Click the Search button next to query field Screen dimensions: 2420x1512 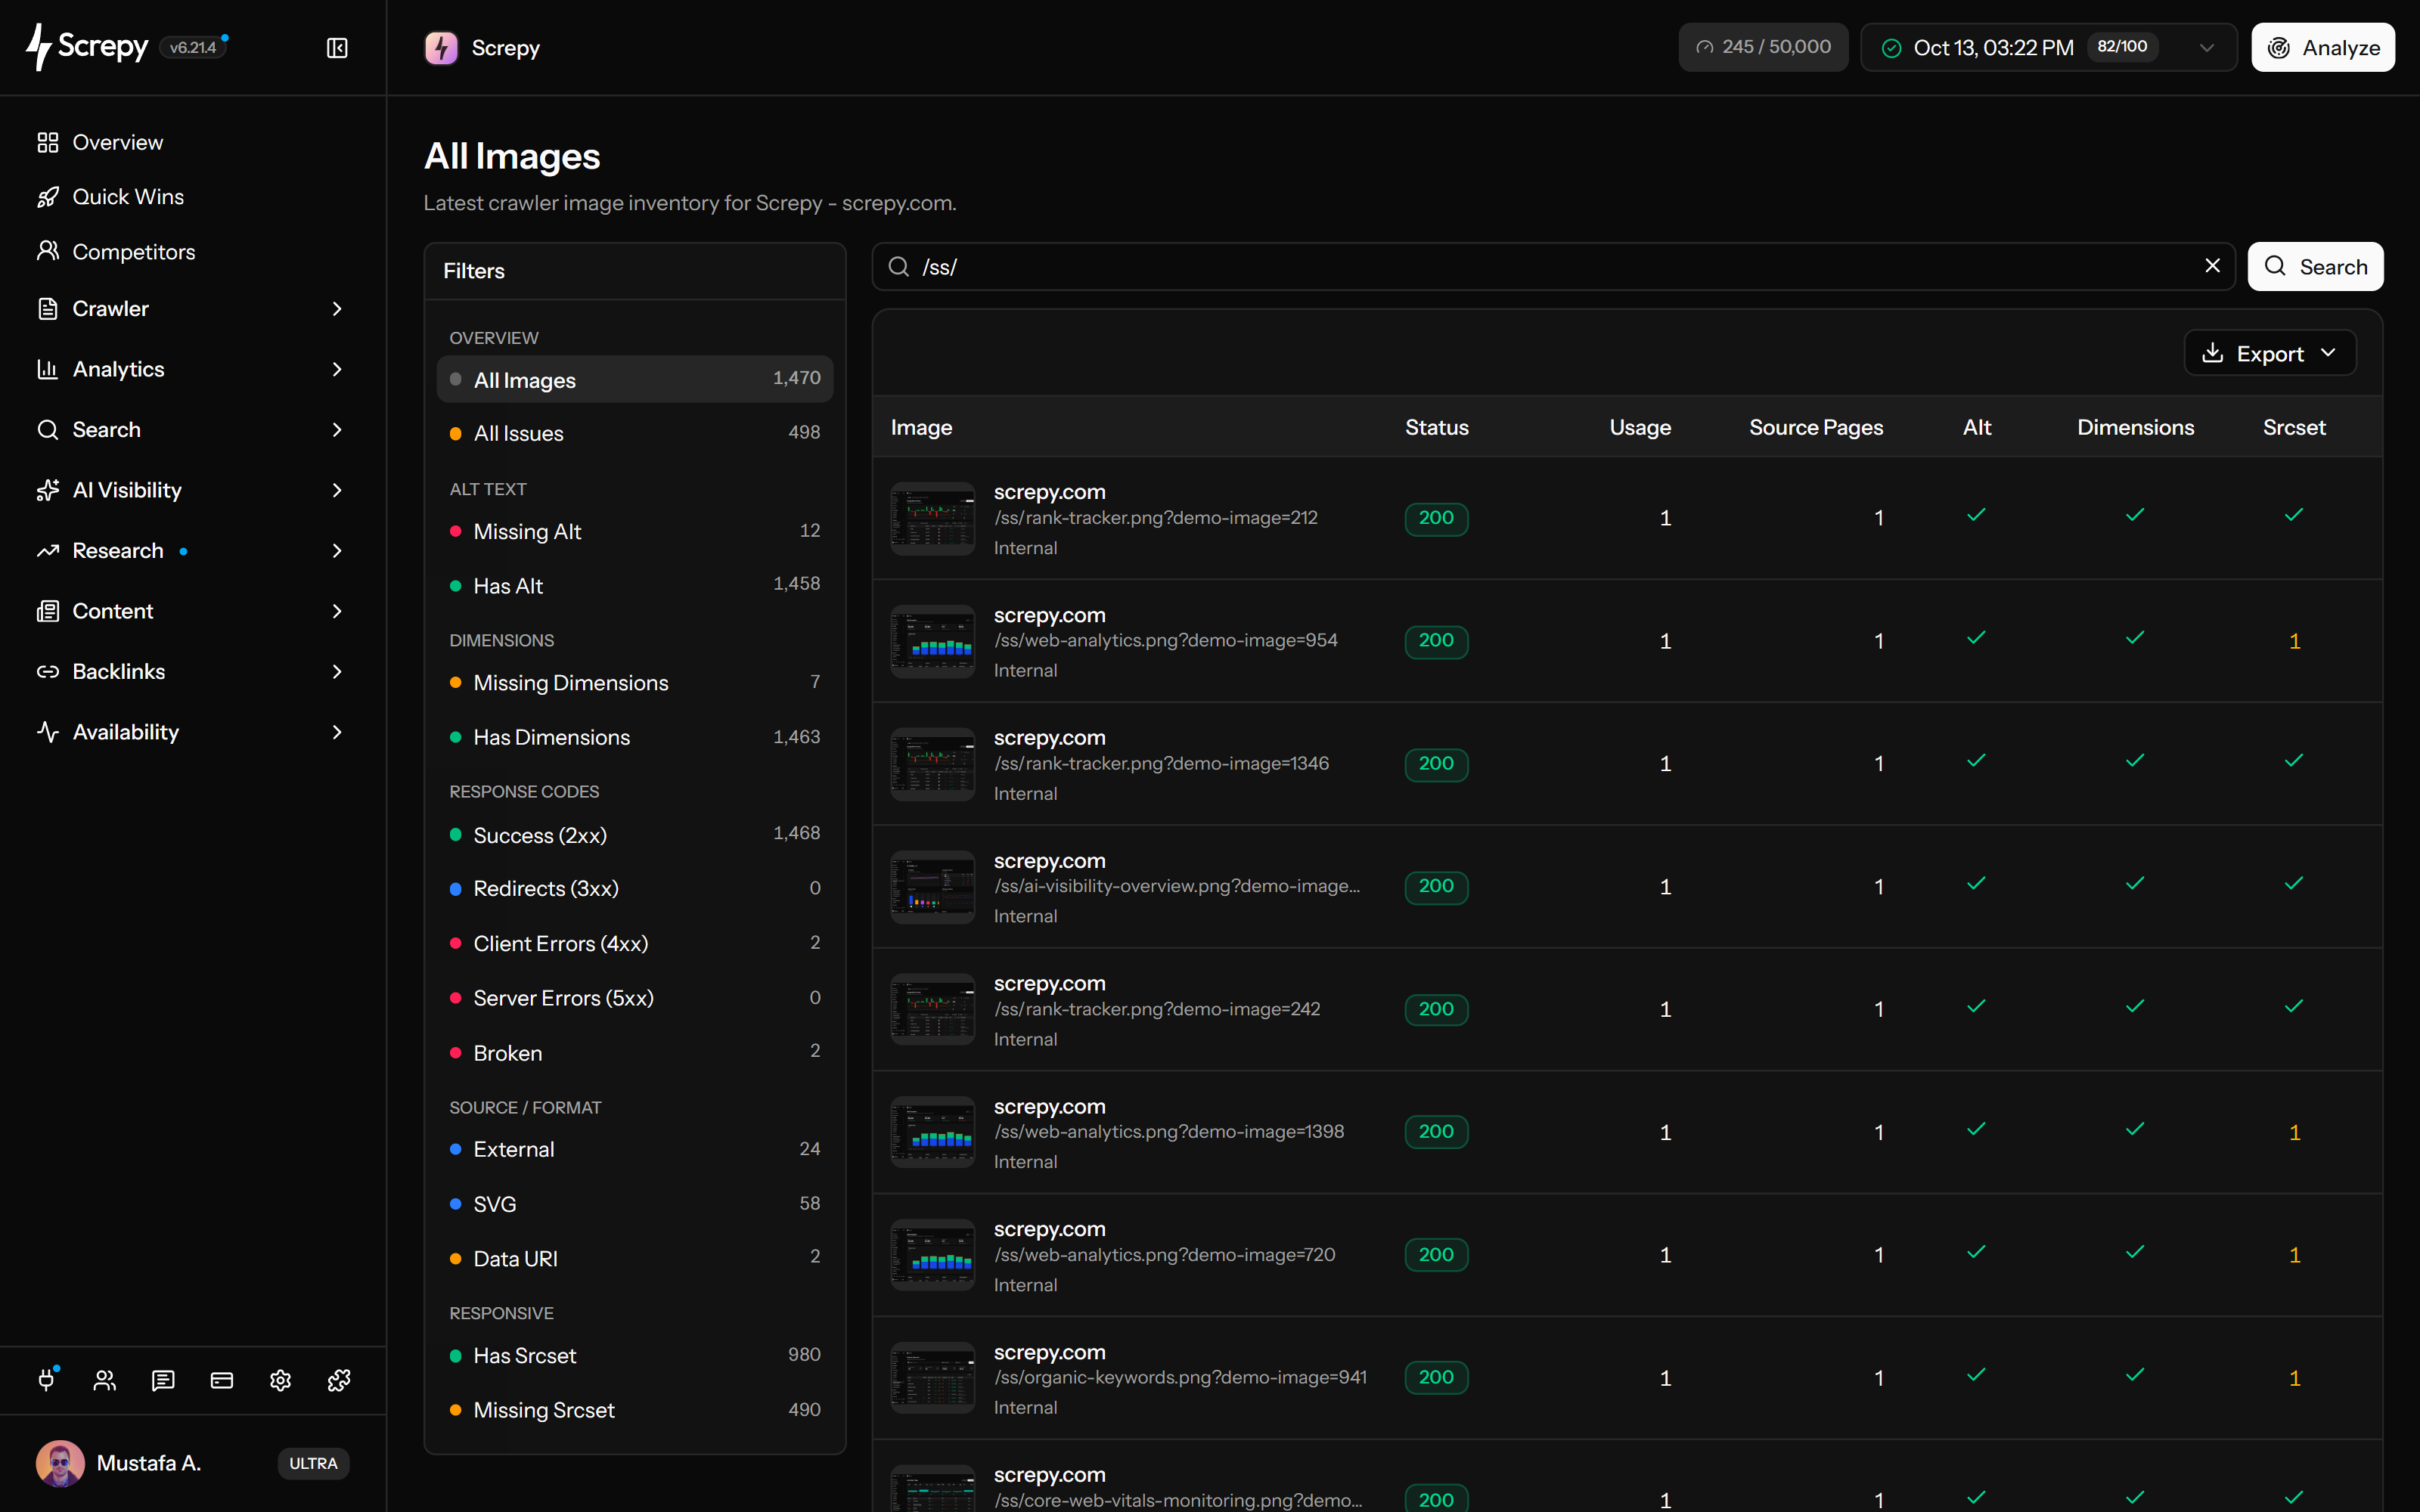(2315, 266)
